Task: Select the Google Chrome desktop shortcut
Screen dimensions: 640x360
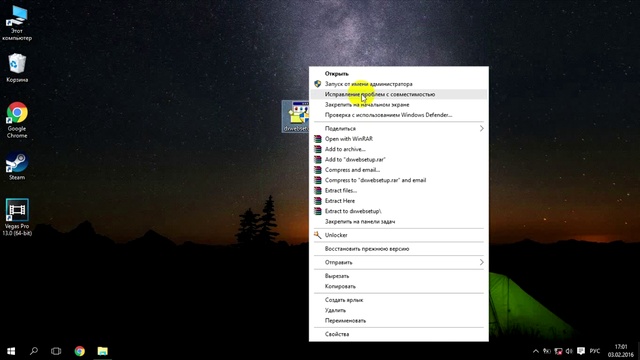Action: tap(17, 120)
